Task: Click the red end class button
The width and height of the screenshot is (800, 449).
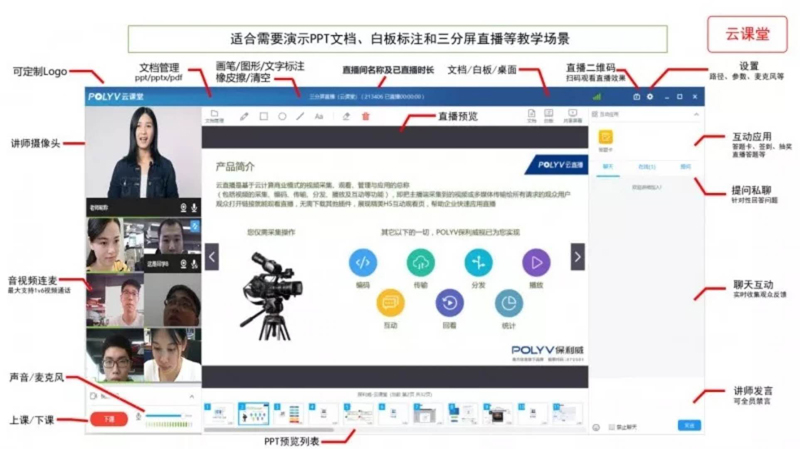Action: [x=109, y=418]
